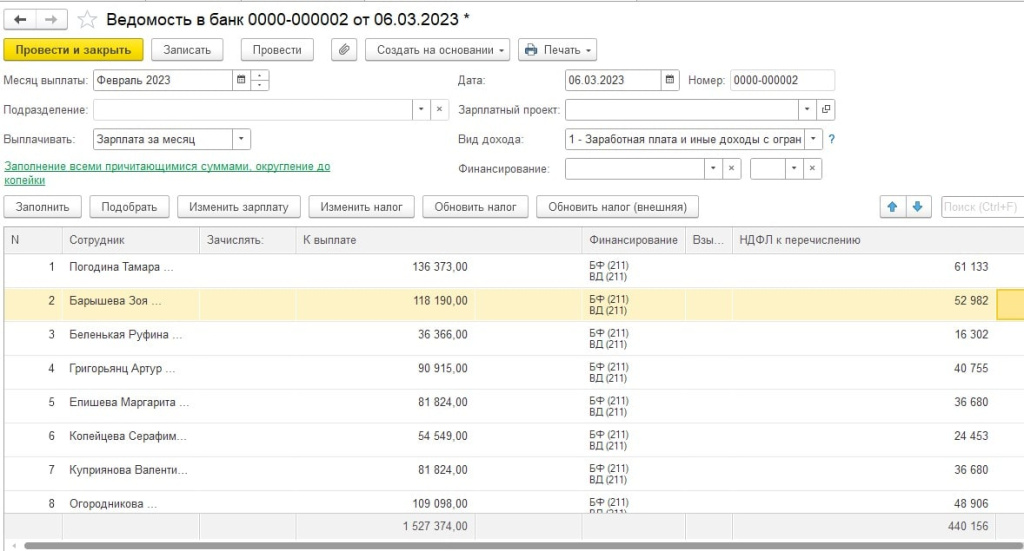Open attachments via the paperclip icon
Viewport: 1024px width, 551px height.
(344, 50)
